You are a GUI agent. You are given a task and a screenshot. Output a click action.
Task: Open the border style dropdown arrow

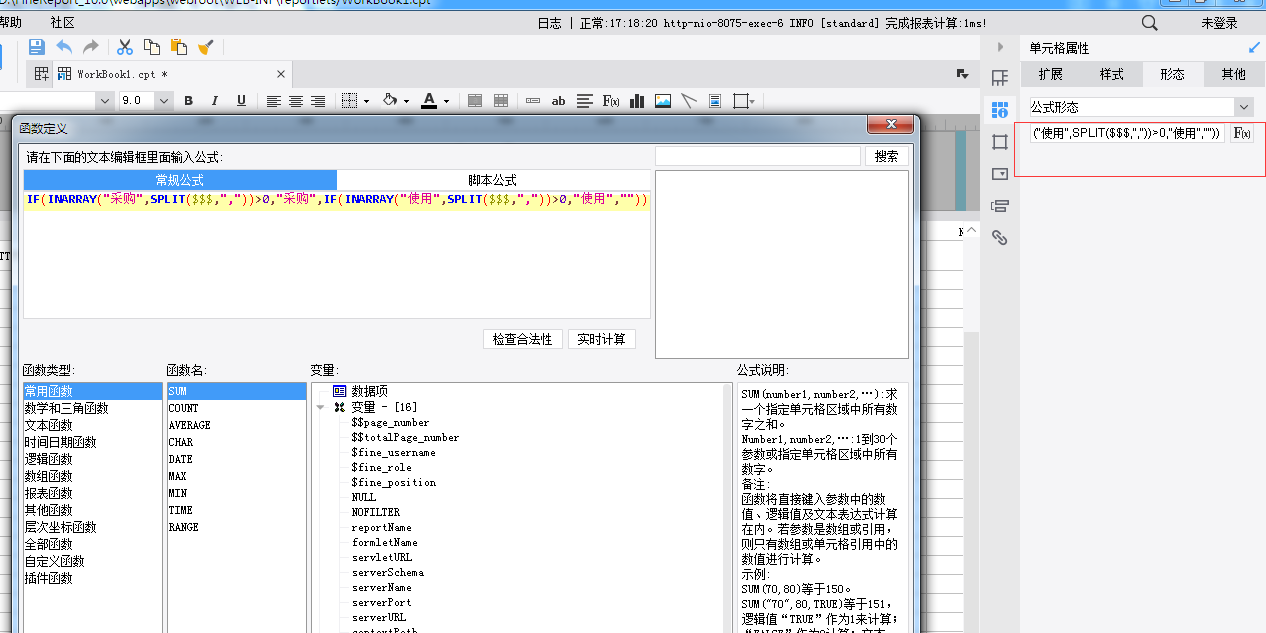click(366, 101)
